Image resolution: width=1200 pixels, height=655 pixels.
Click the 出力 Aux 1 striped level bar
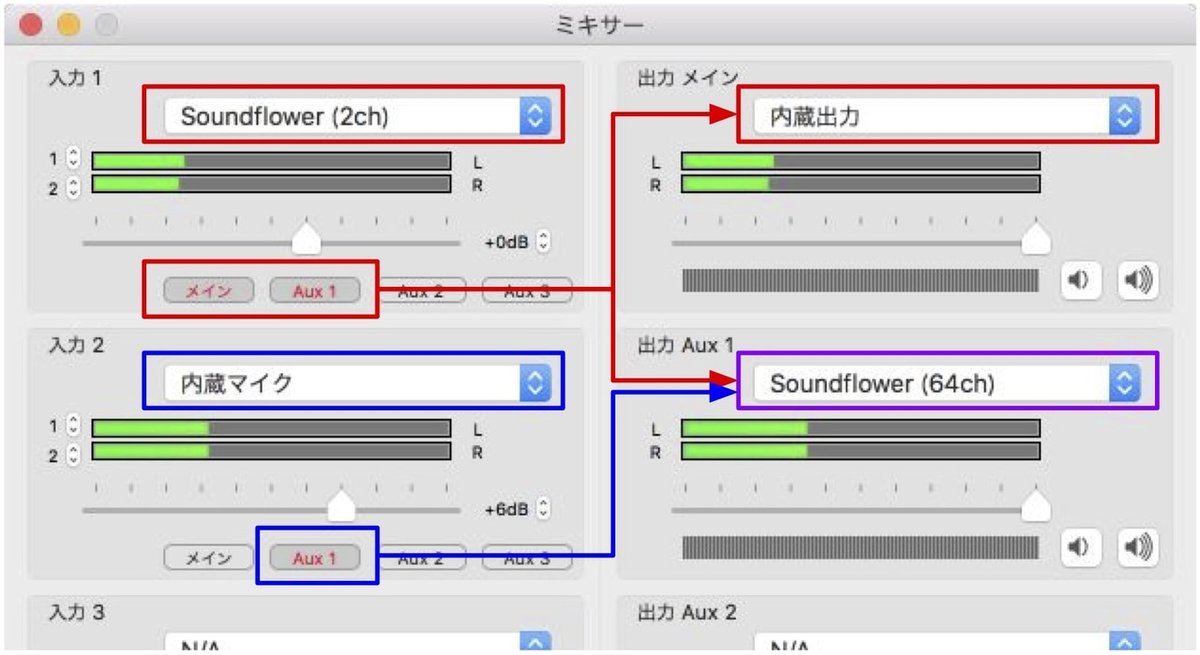(x=861, y=547)
